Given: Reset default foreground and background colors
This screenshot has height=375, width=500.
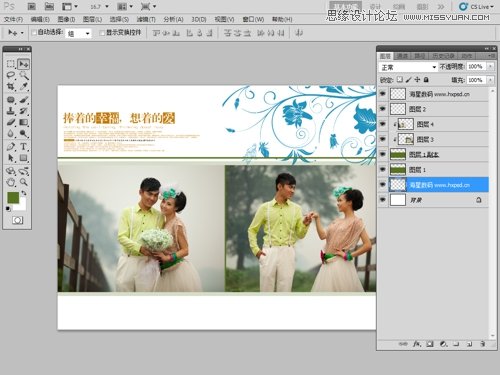Looking at the screenshot, I should point(8,209).
